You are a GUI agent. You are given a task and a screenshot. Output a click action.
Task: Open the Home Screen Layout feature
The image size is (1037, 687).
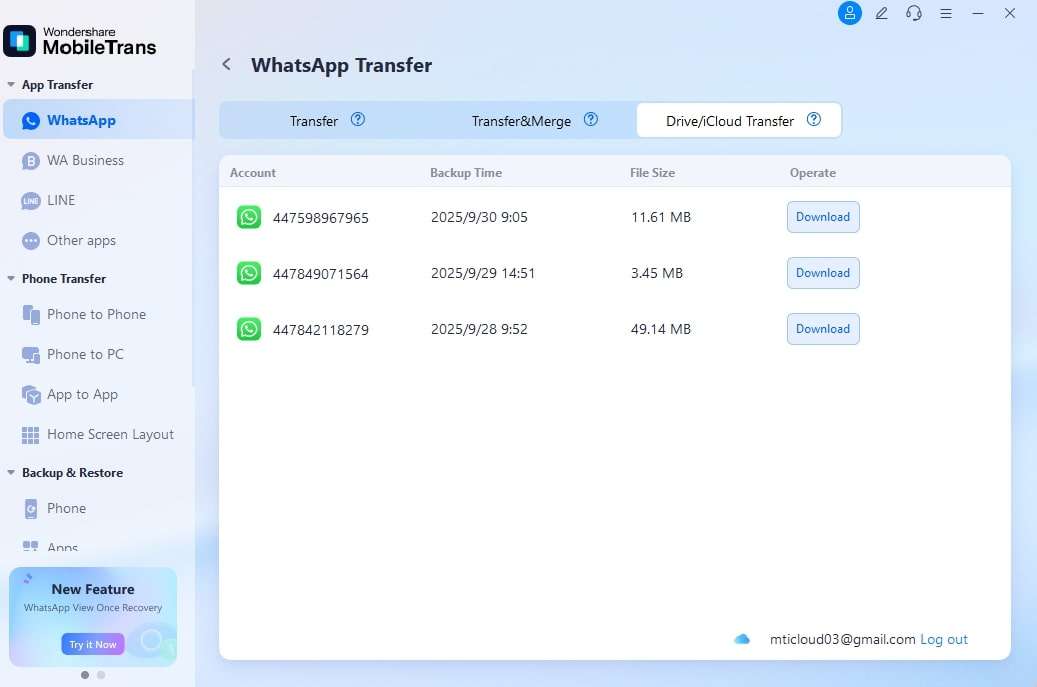pos(110,434)
